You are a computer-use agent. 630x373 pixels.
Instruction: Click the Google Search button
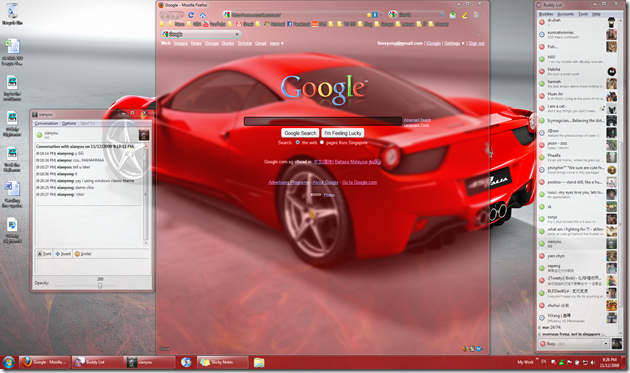click(x=300, y=133)
